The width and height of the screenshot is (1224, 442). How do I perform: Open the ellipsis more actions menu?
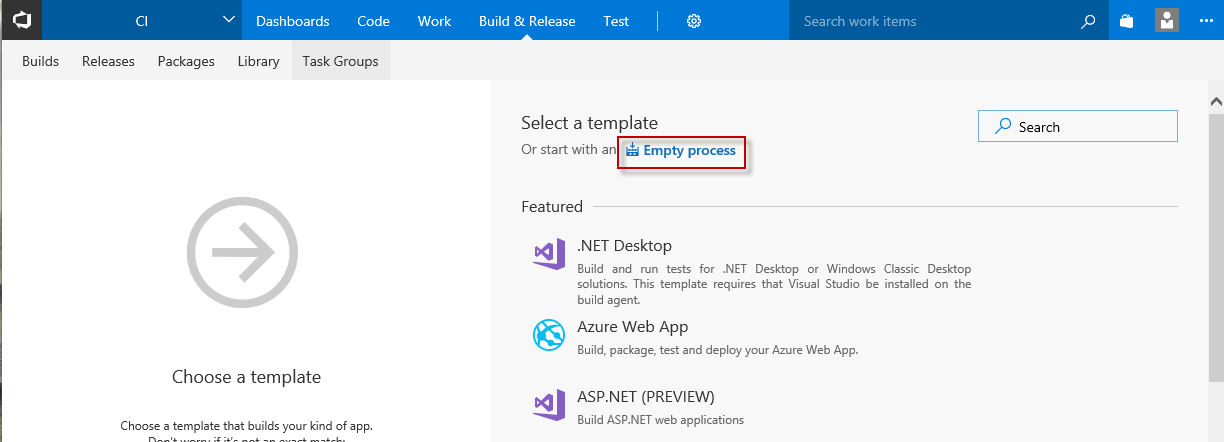point(1205,21)
